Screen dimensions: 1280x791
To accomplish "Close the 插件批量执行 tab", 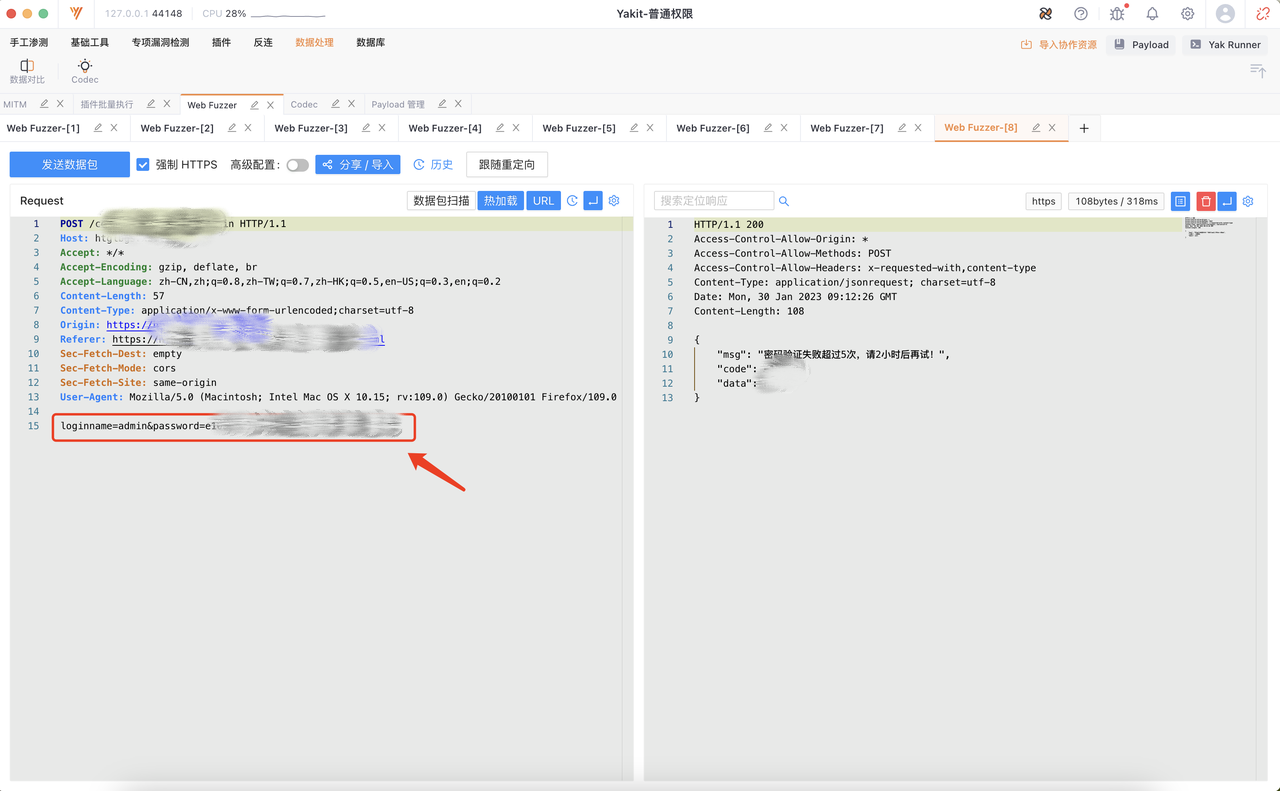I will [167, 104].
